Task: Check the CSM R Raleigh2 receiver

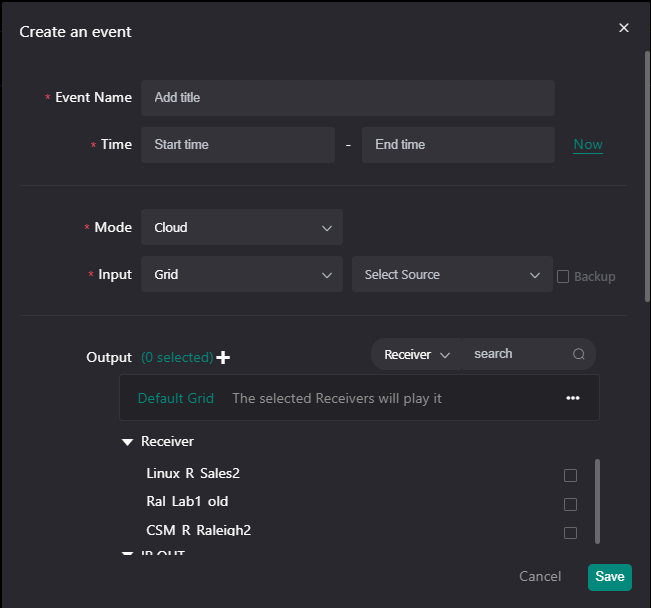Action: click(570, 533)
